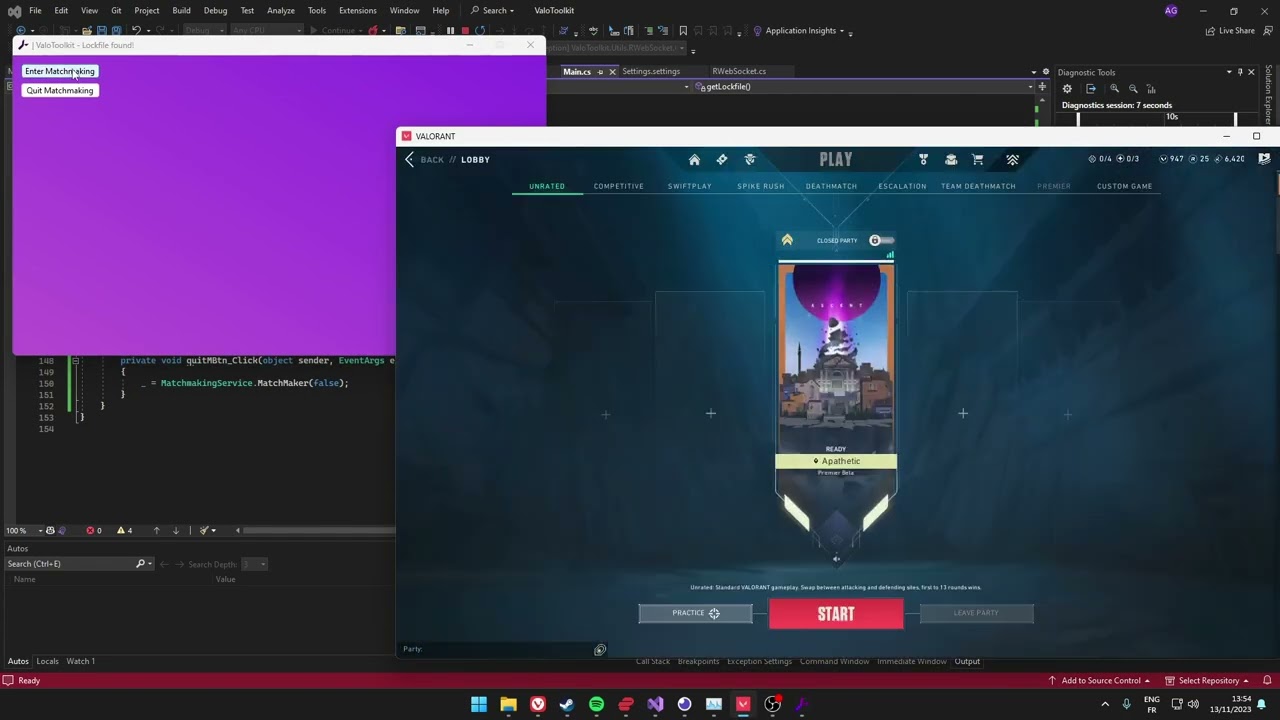Switch to RWebSocket.cs tab
This screenshot has height=720, width=1280.
pos(739,71)
